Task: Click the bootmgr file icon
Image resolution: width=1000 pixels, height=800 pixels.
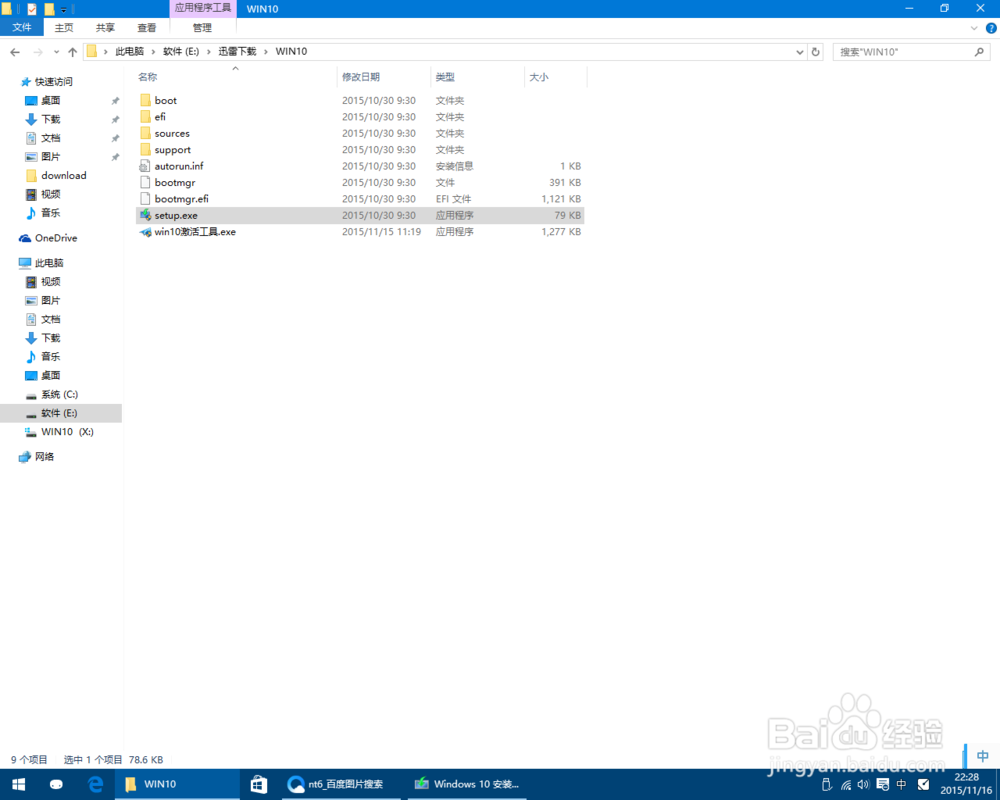Action: [145, 182]
